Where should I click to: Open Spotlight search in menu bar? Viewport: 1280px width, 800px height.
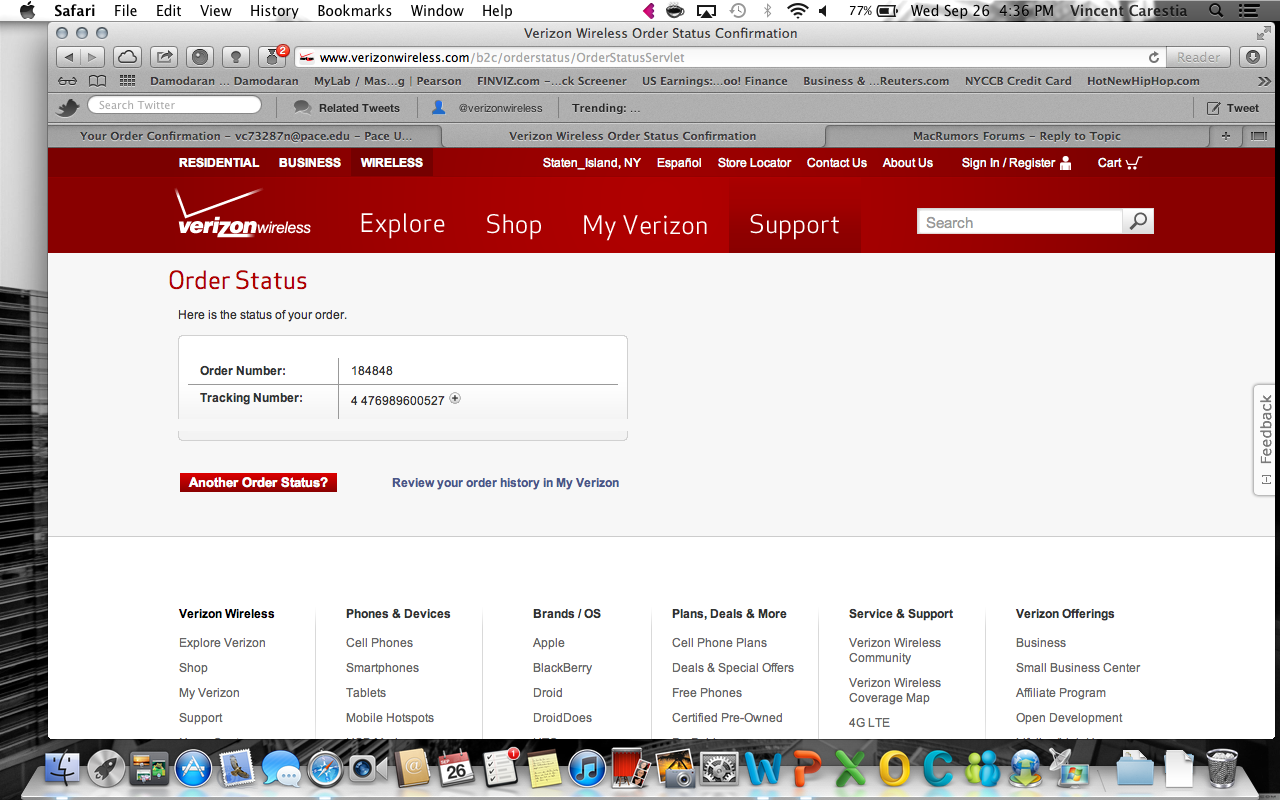[x=1216, y=11]
